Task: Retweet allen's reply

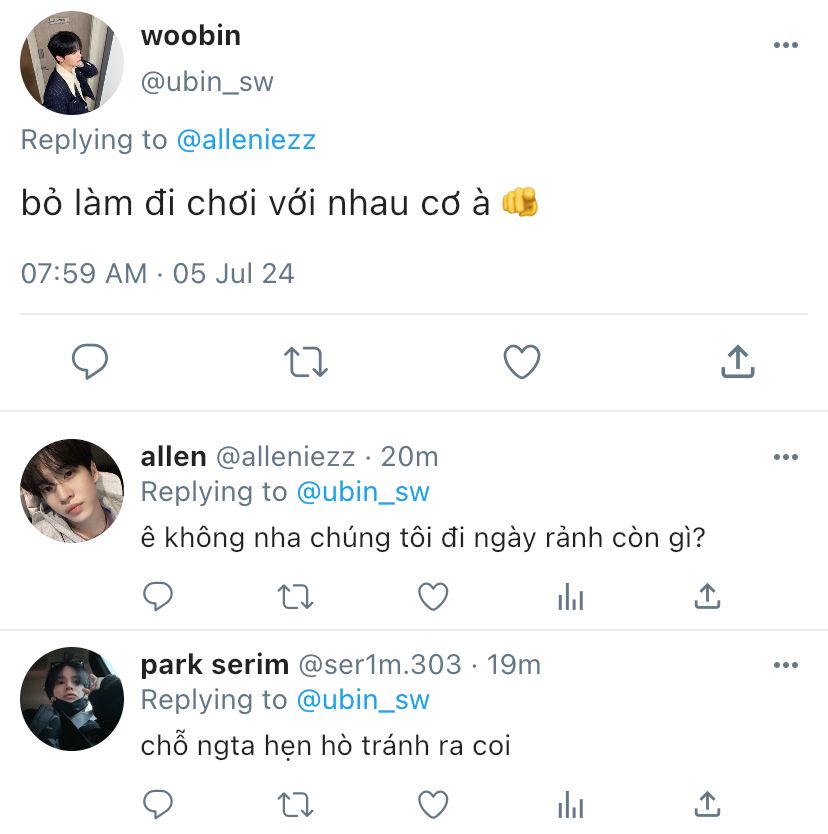Action: click(x=296, y=596)
